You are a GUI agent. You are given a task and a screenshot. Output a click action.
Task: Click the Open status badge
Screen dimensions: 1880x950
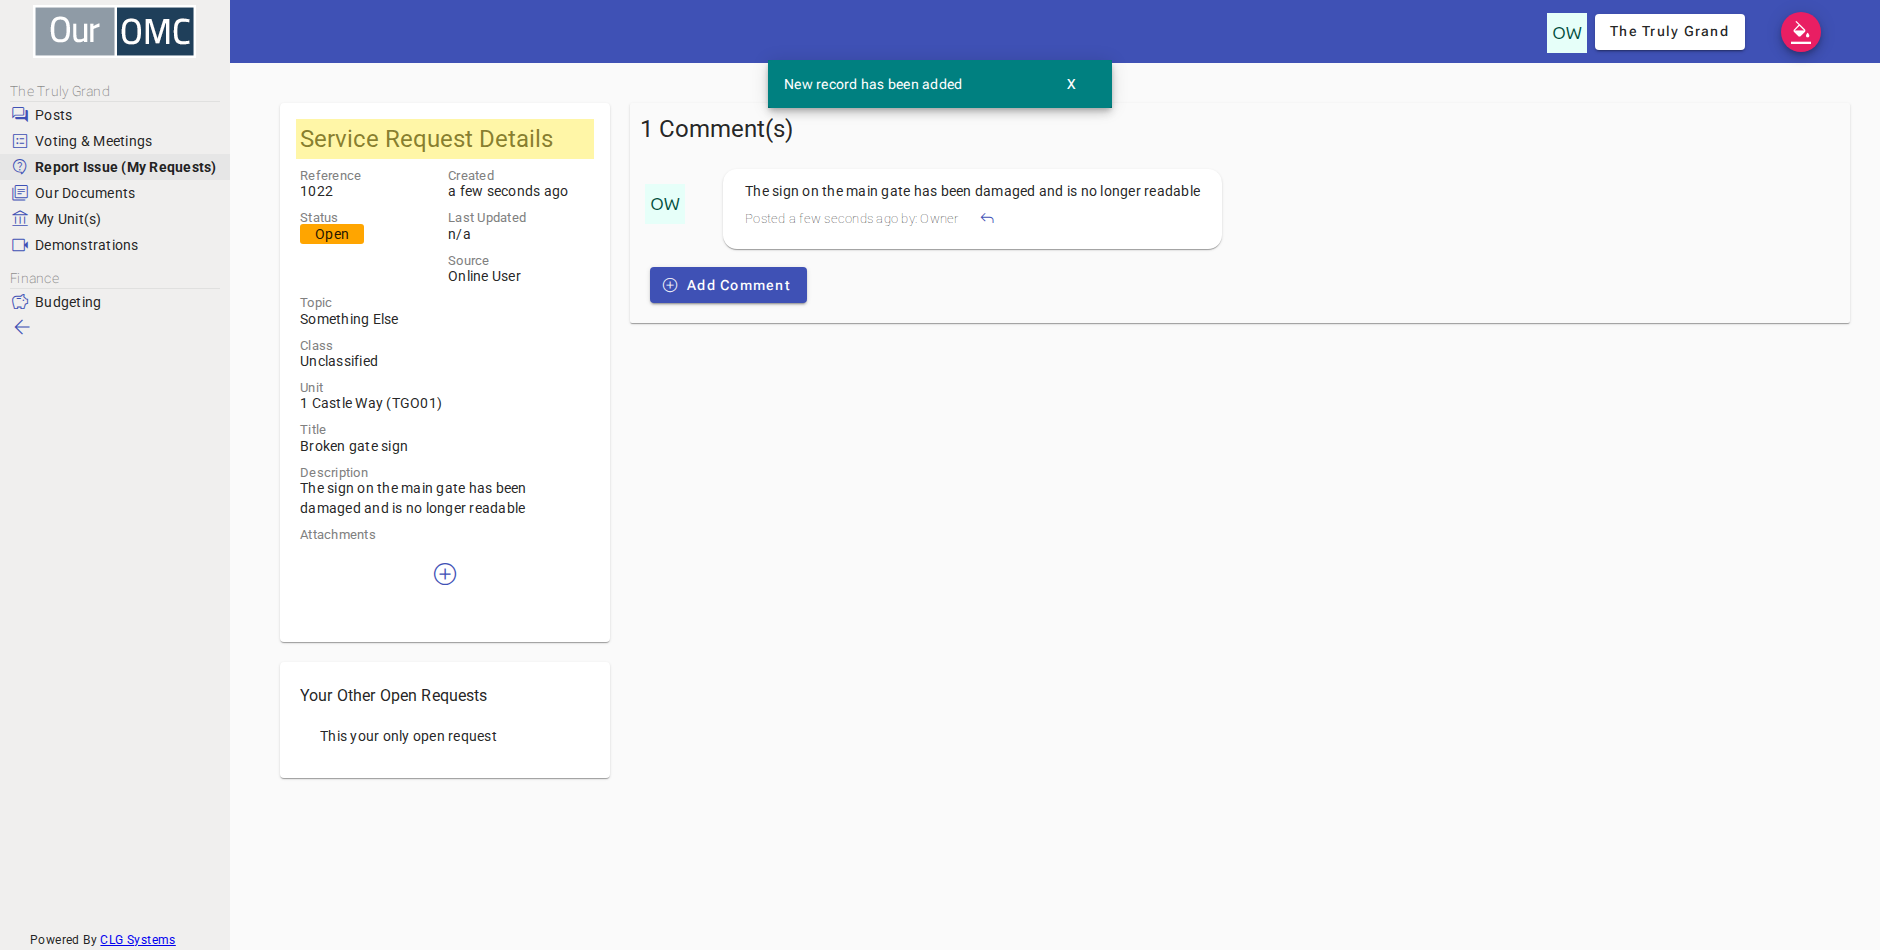[332, 234]
